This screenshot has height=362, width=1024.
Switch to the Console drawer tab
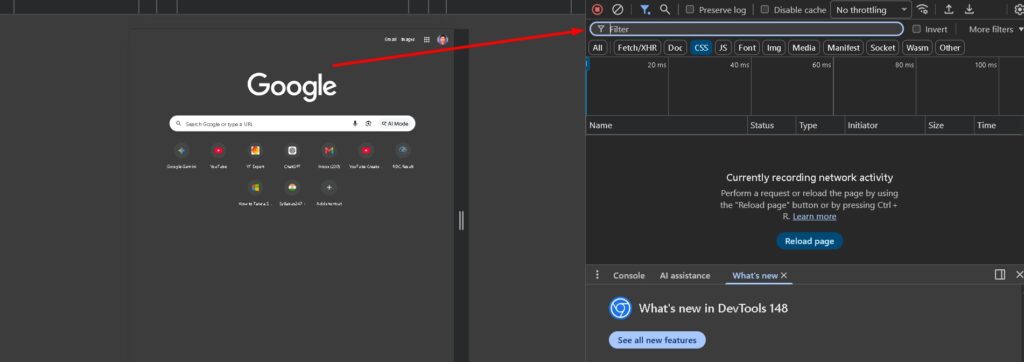click(x=629, y=276)
